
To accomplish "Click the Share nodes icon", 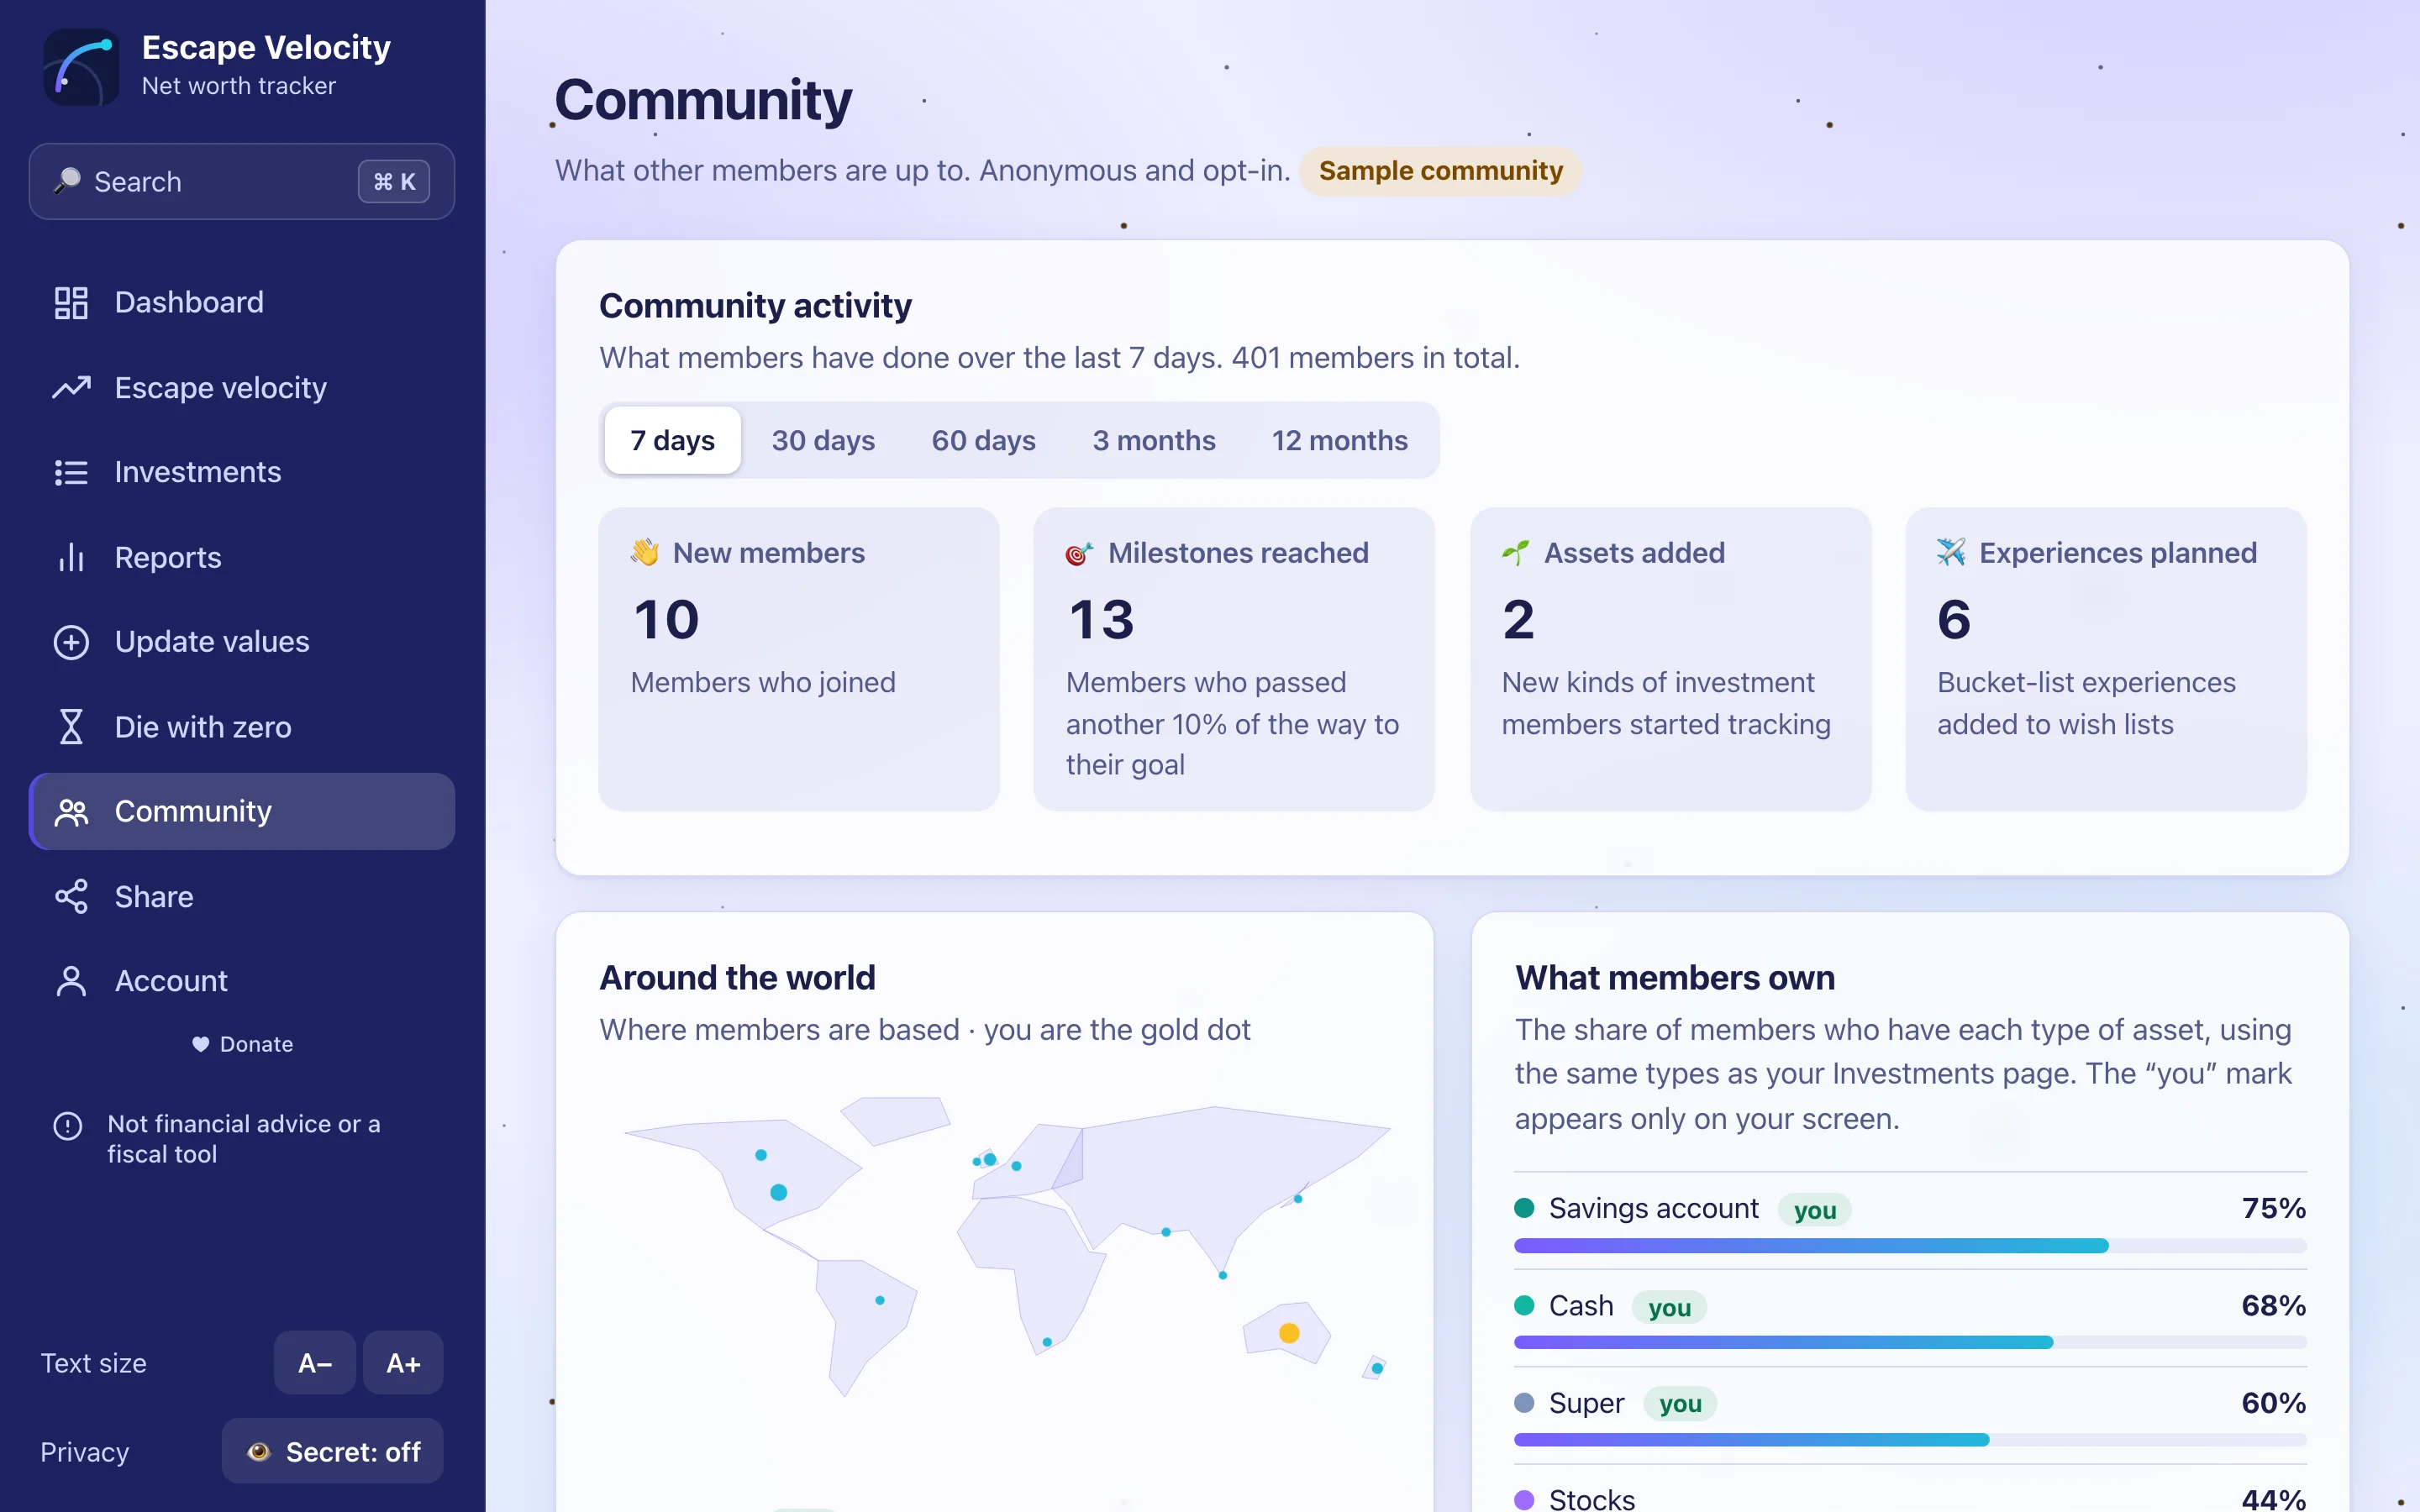I will pos(71,897).
